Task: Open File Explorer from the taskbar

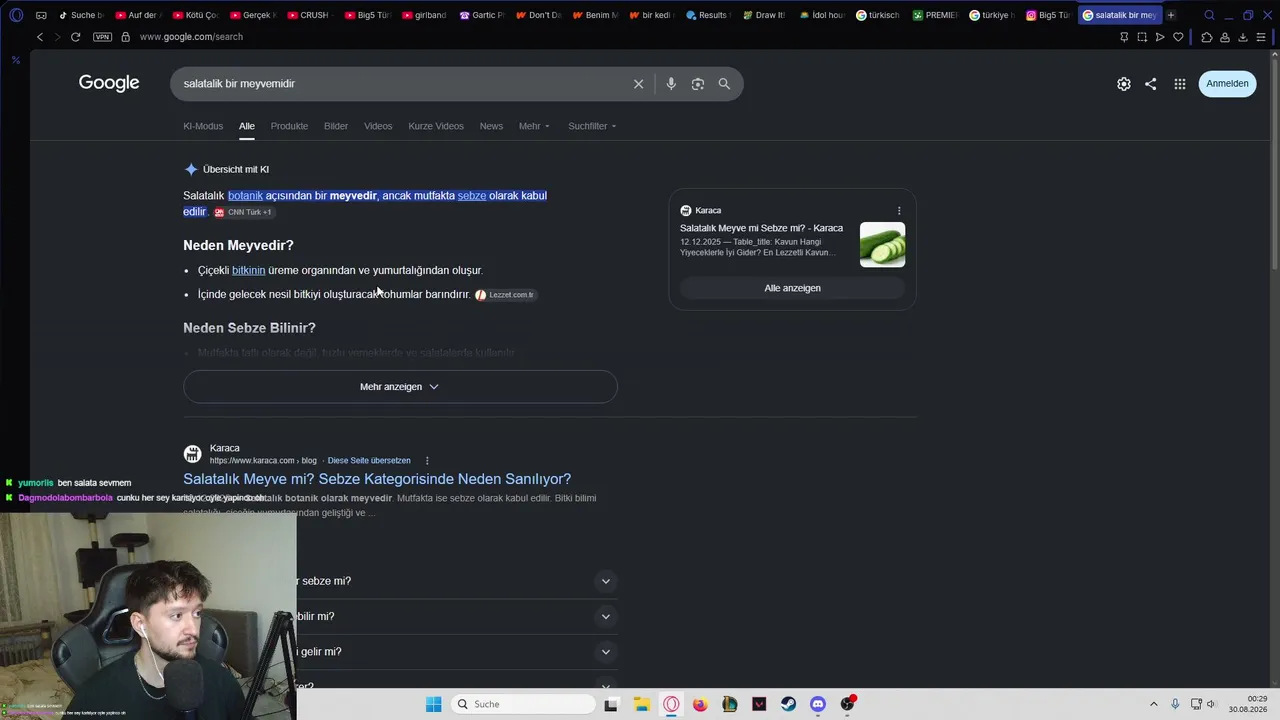Action: pos(641,704)
